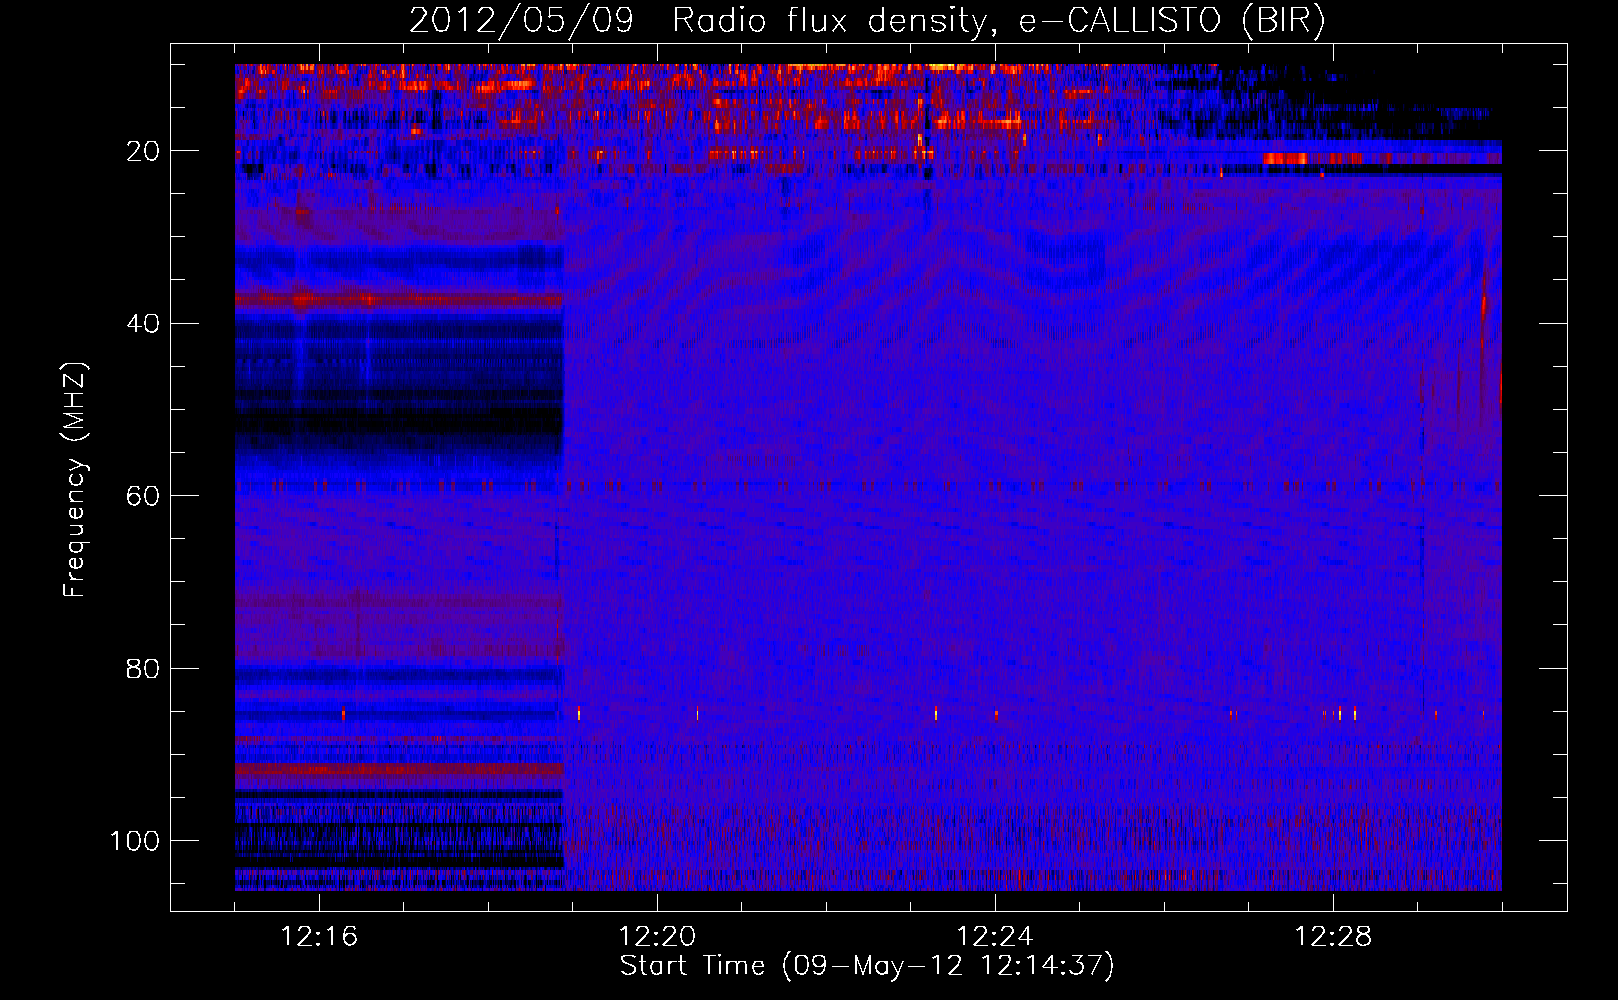The image size is (1618, 1000).
Task: Click the 20 MHz frequency tick label
Action: [143, 151]
